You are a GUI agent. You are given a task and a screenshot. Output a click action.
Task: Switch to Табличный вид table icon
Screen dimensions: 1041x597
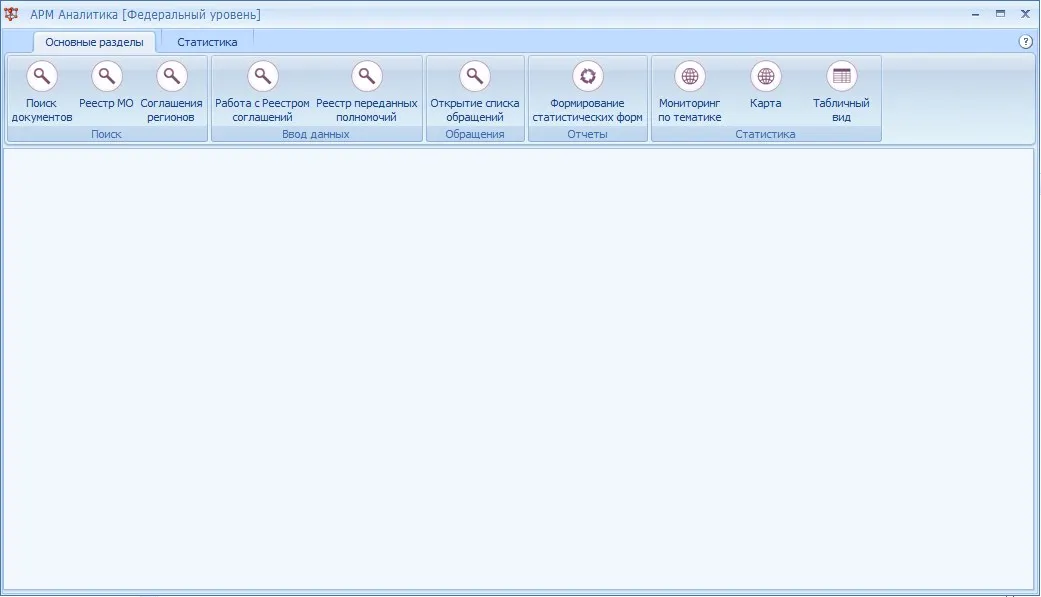pos(841,76)
